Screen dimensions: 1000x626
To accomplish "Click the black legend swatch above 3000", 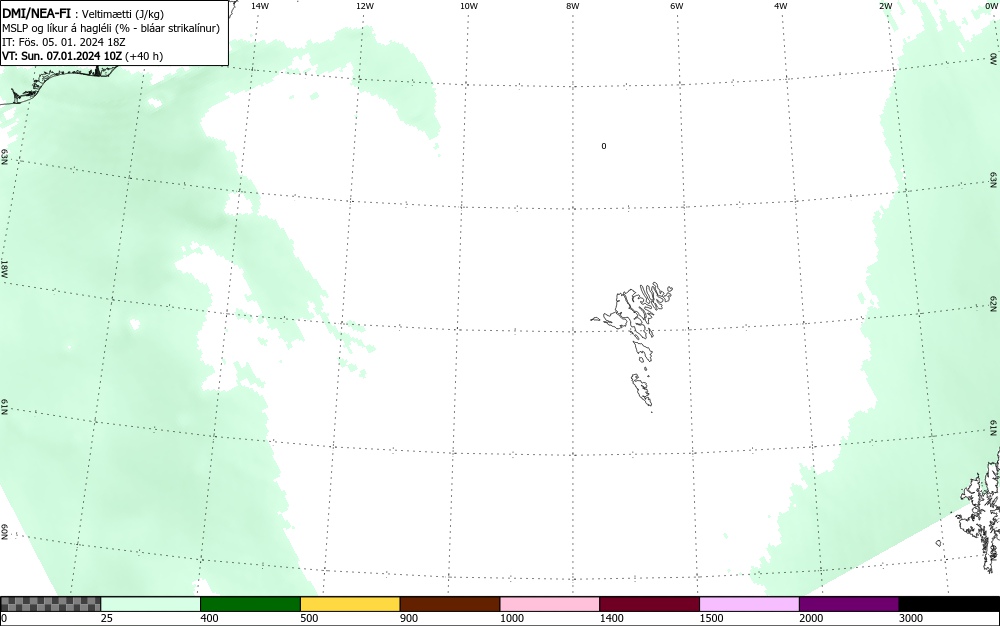I will [949, 604].
